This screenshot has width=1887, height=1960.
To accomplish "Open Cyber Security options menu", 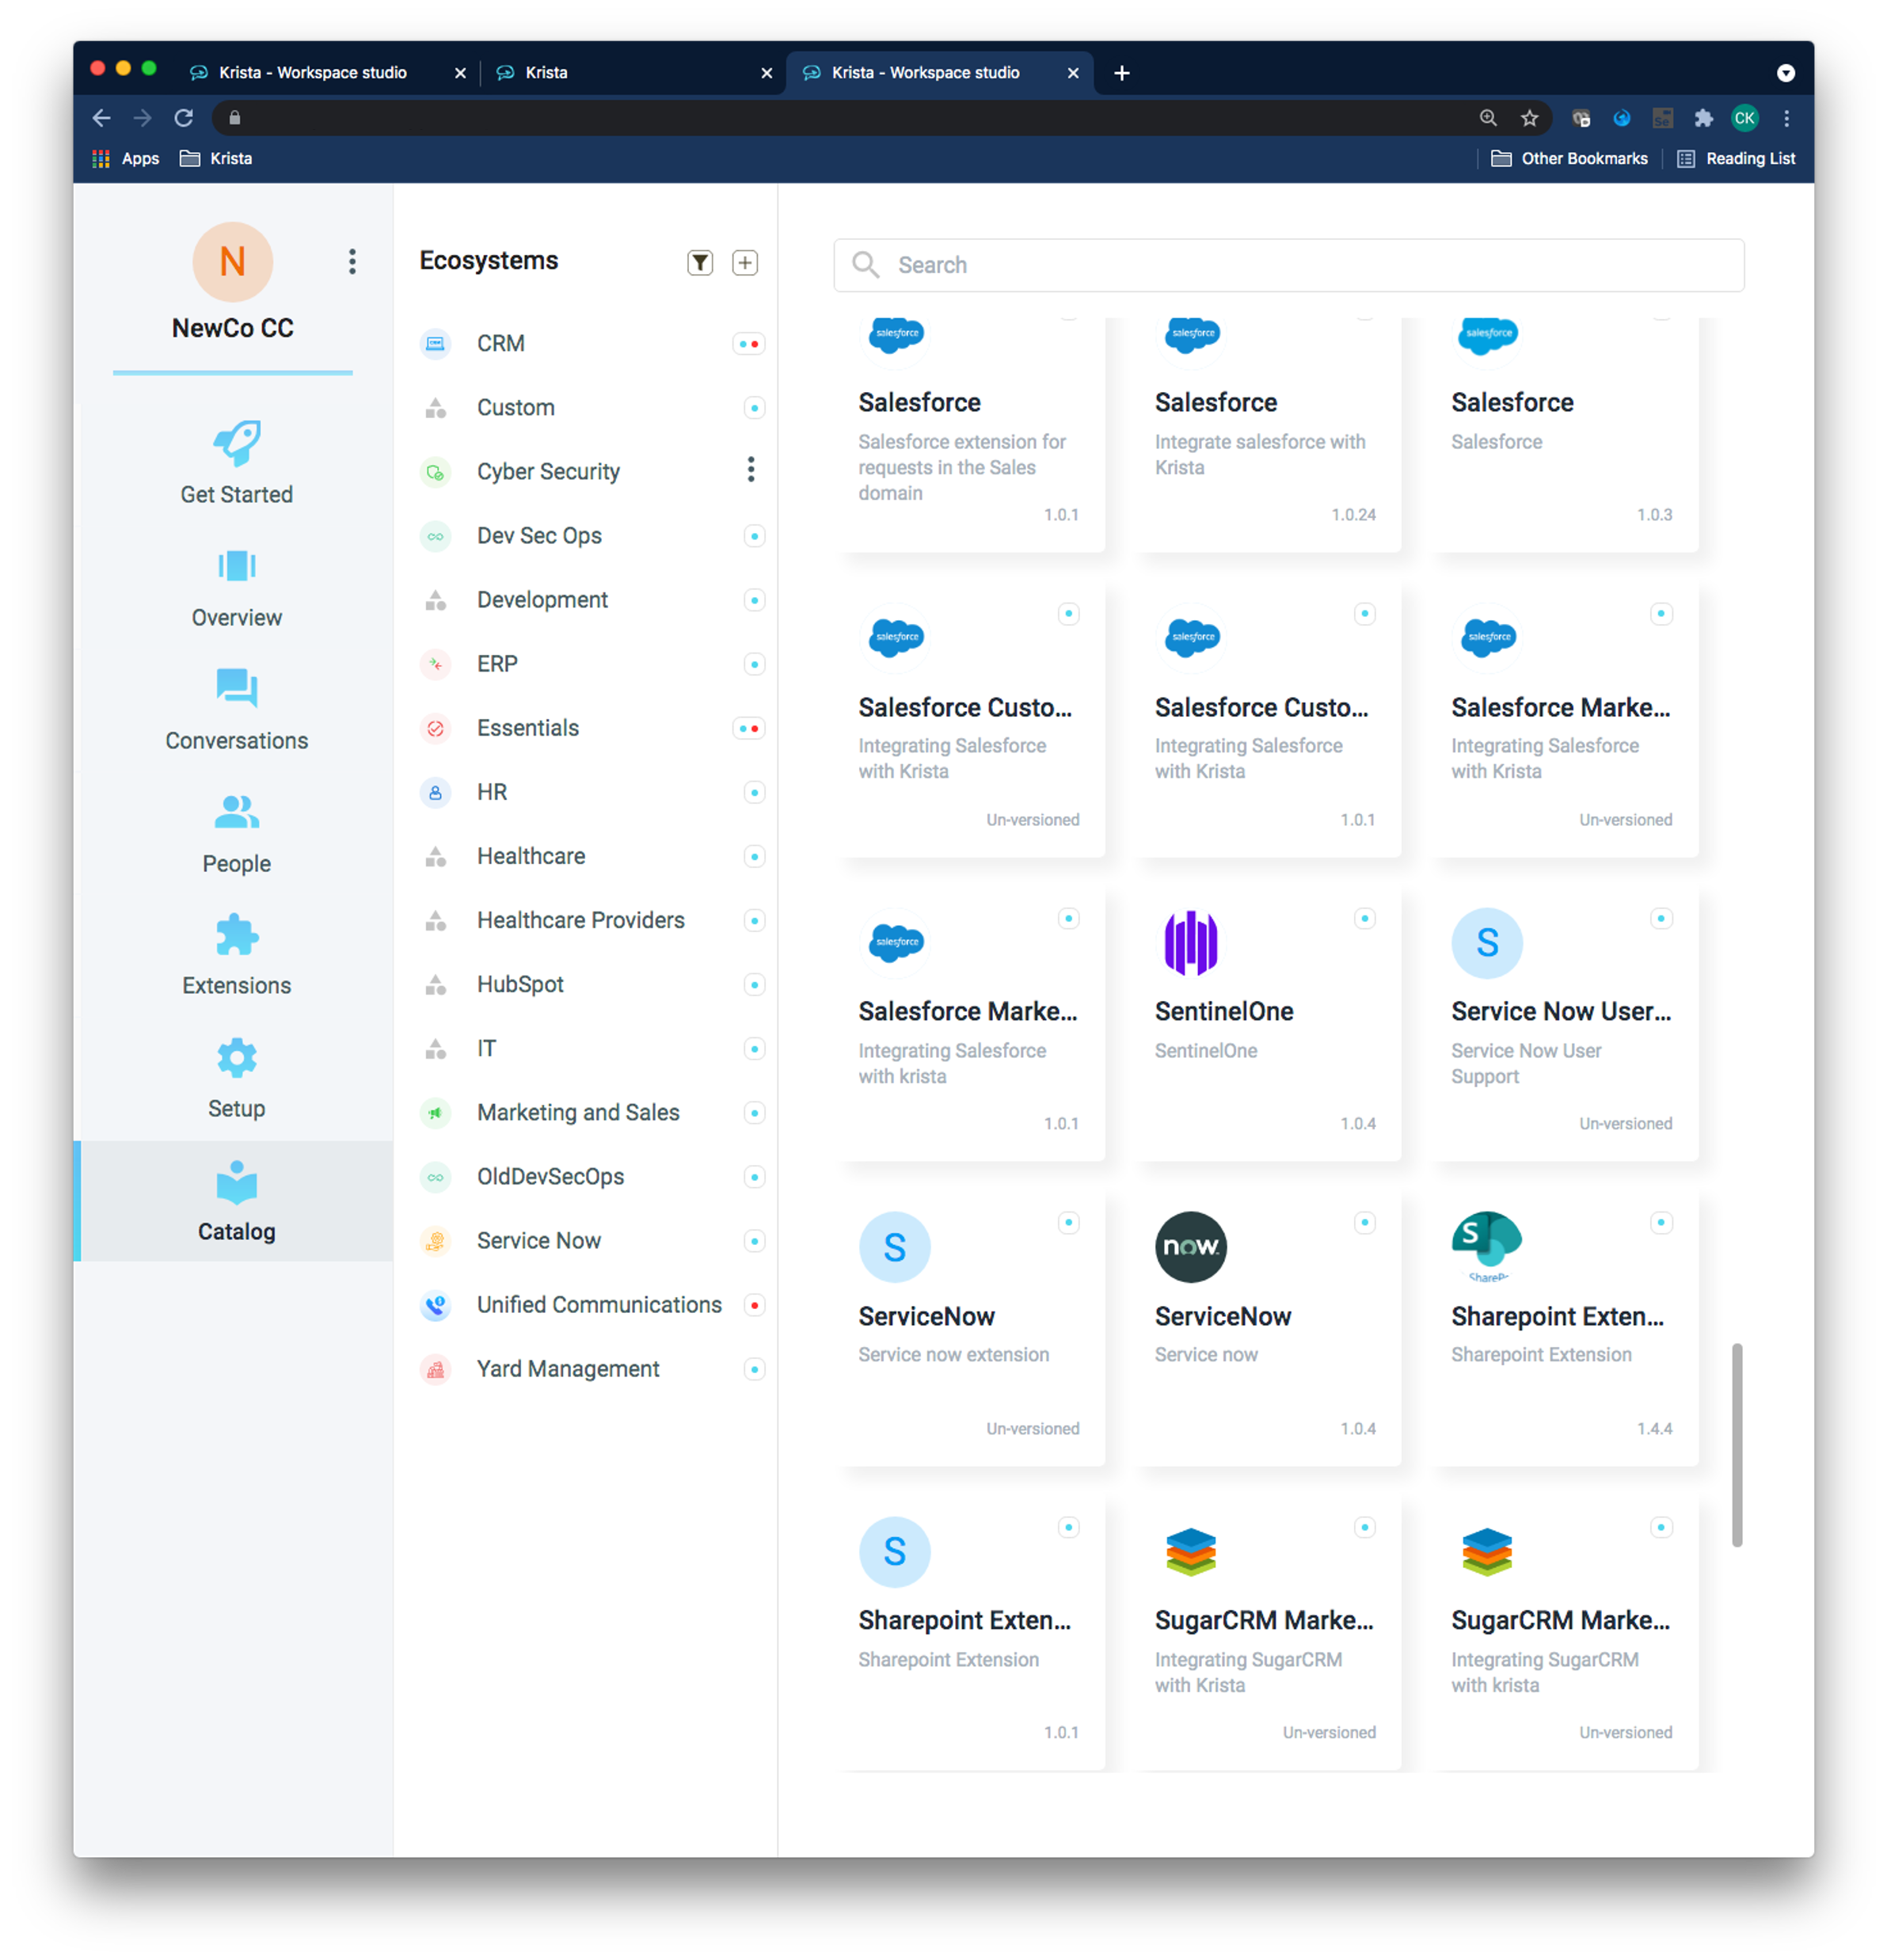I will tap(751, 470).
